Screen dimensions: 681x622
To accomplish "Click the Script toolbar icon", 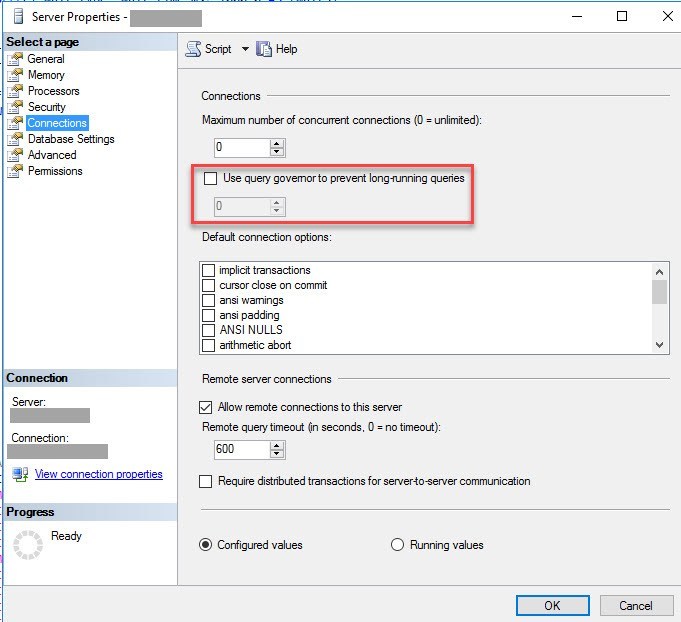I will 194,49.
